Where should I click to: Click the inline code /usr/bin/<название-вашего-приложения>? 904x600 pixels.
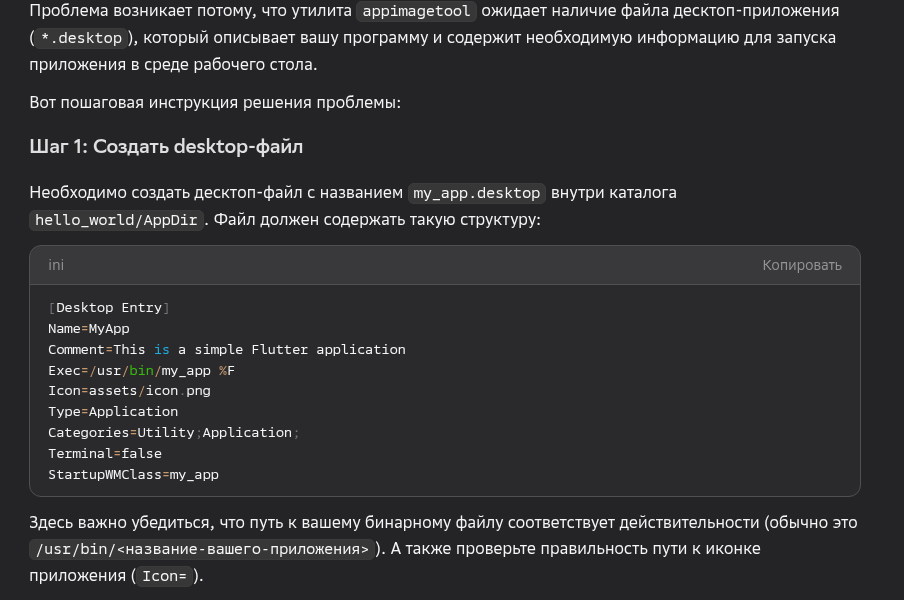coord(201,549)
